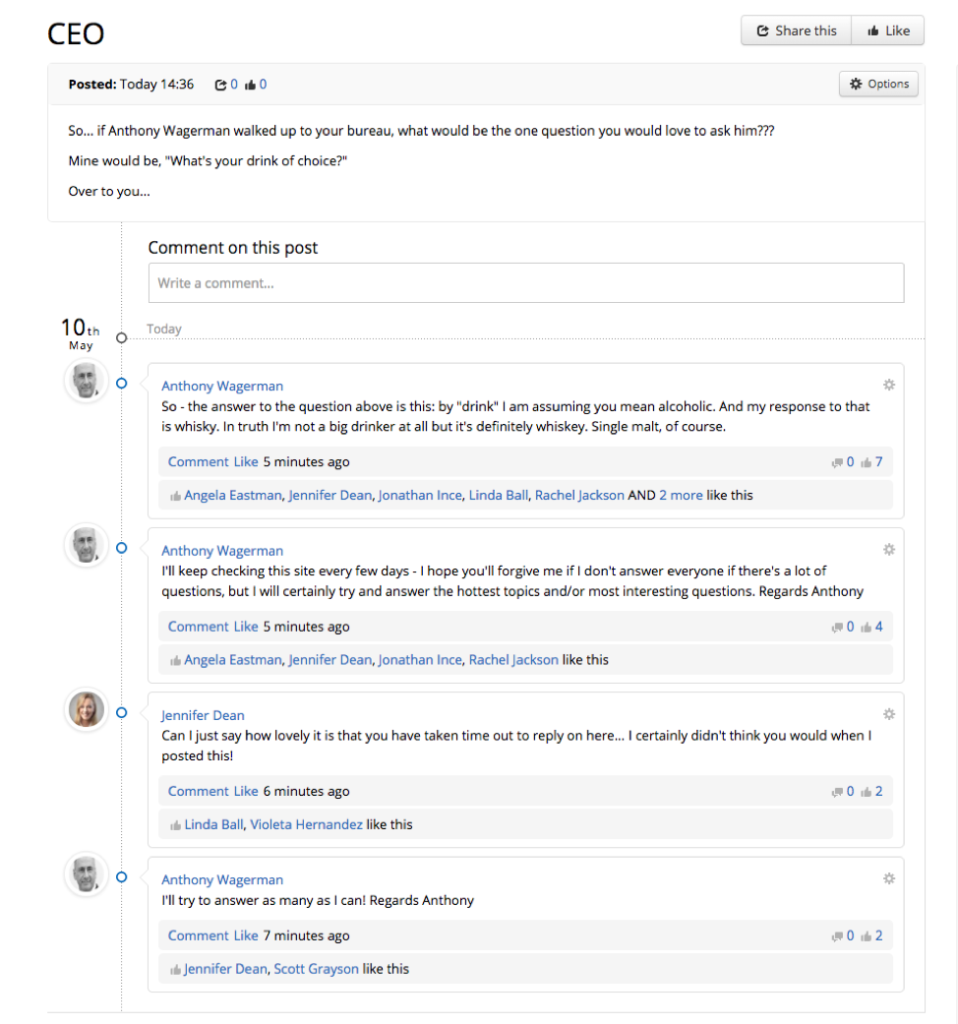Click Jennifer Dean's avatar photo
Viewport: 958px width, 1024px height.
tap(86, 711)
